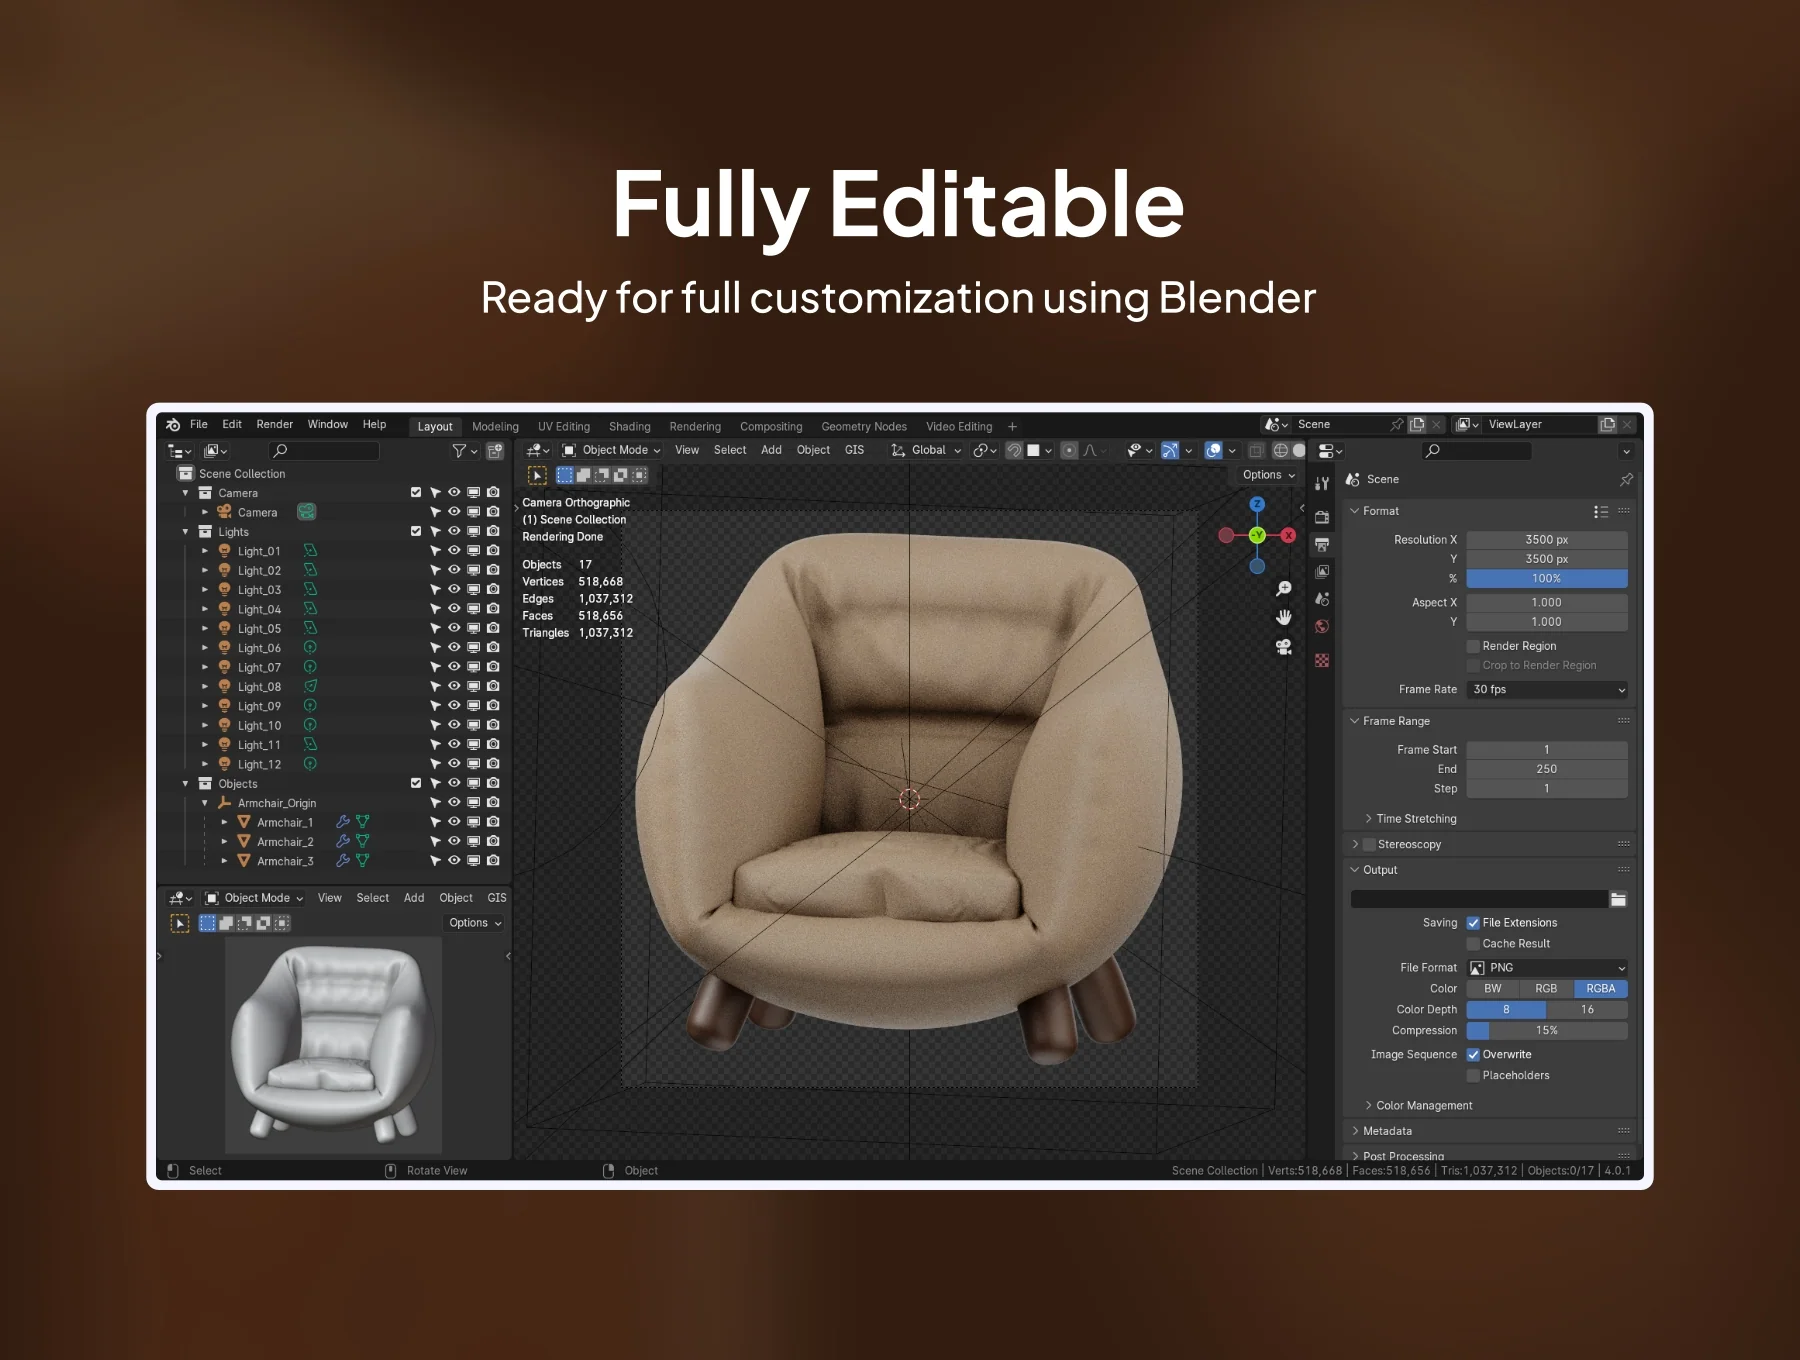
Task: Adjust the resolution percentage 100% slider
Action: click(1546, 579)
